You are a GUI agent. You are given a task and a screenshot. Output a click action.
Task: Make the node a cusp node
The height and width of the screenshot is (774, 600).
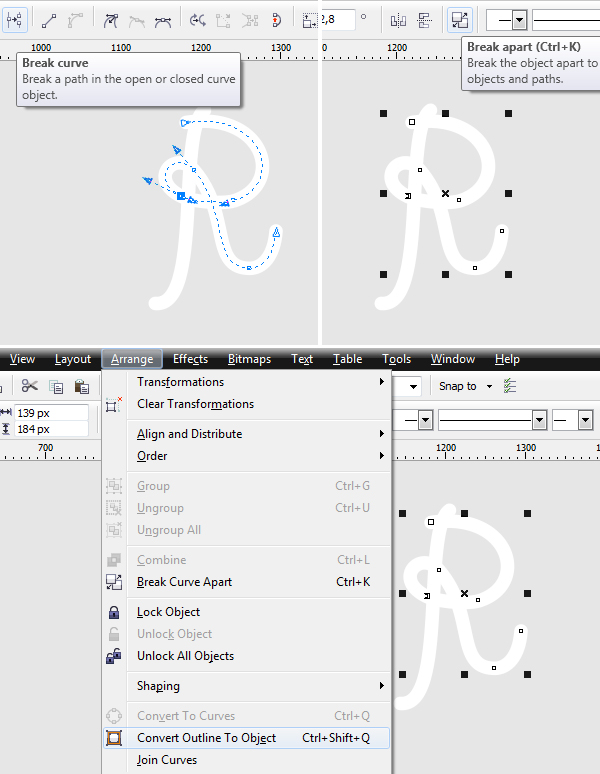tap(111, 21)
